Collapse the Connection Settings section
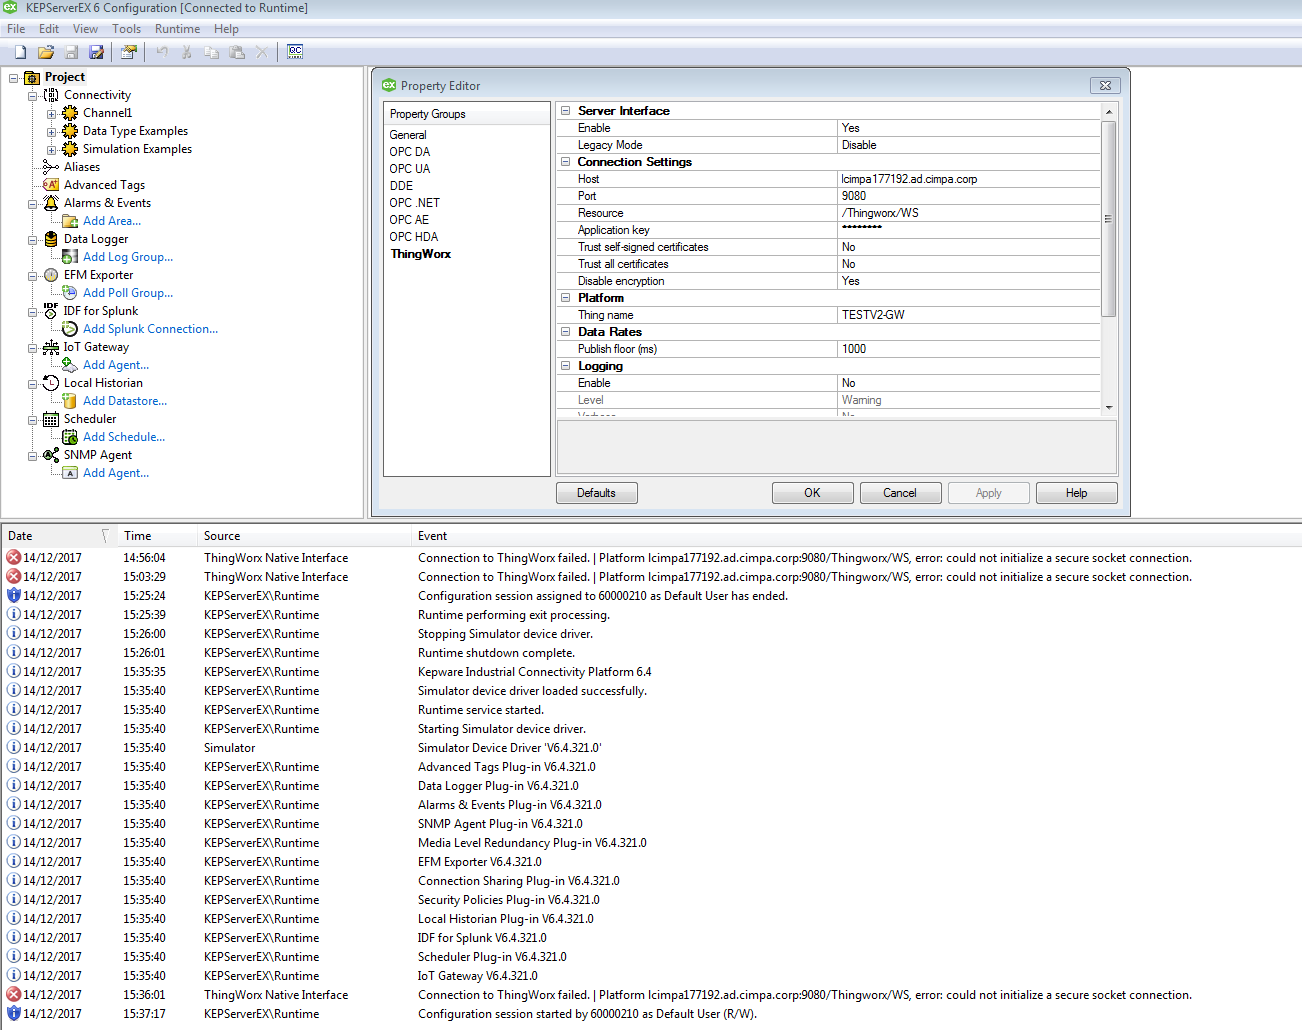This screenshot has height=1030, width=1302. tap(565, 162)
